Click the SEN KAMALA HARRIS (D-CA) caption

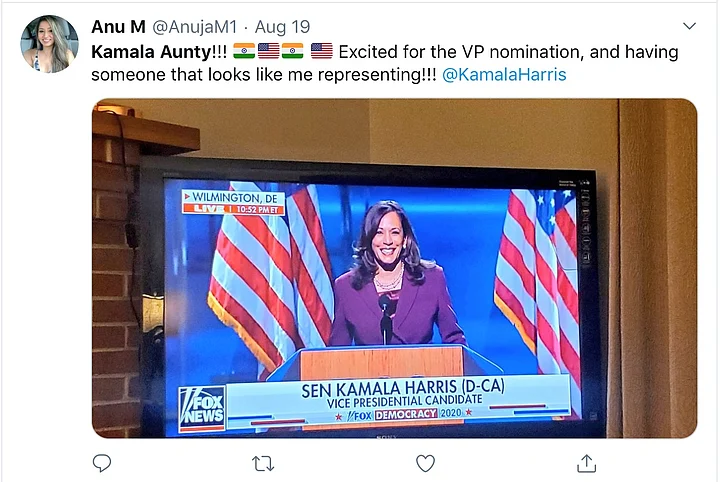click(x=403, y=389)
